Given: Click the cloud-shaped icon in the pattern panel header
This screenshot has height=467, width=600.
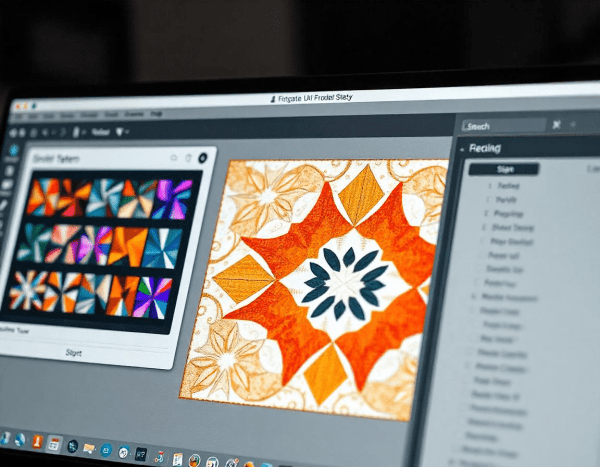Looking at the screenshot, I should 174,158.
